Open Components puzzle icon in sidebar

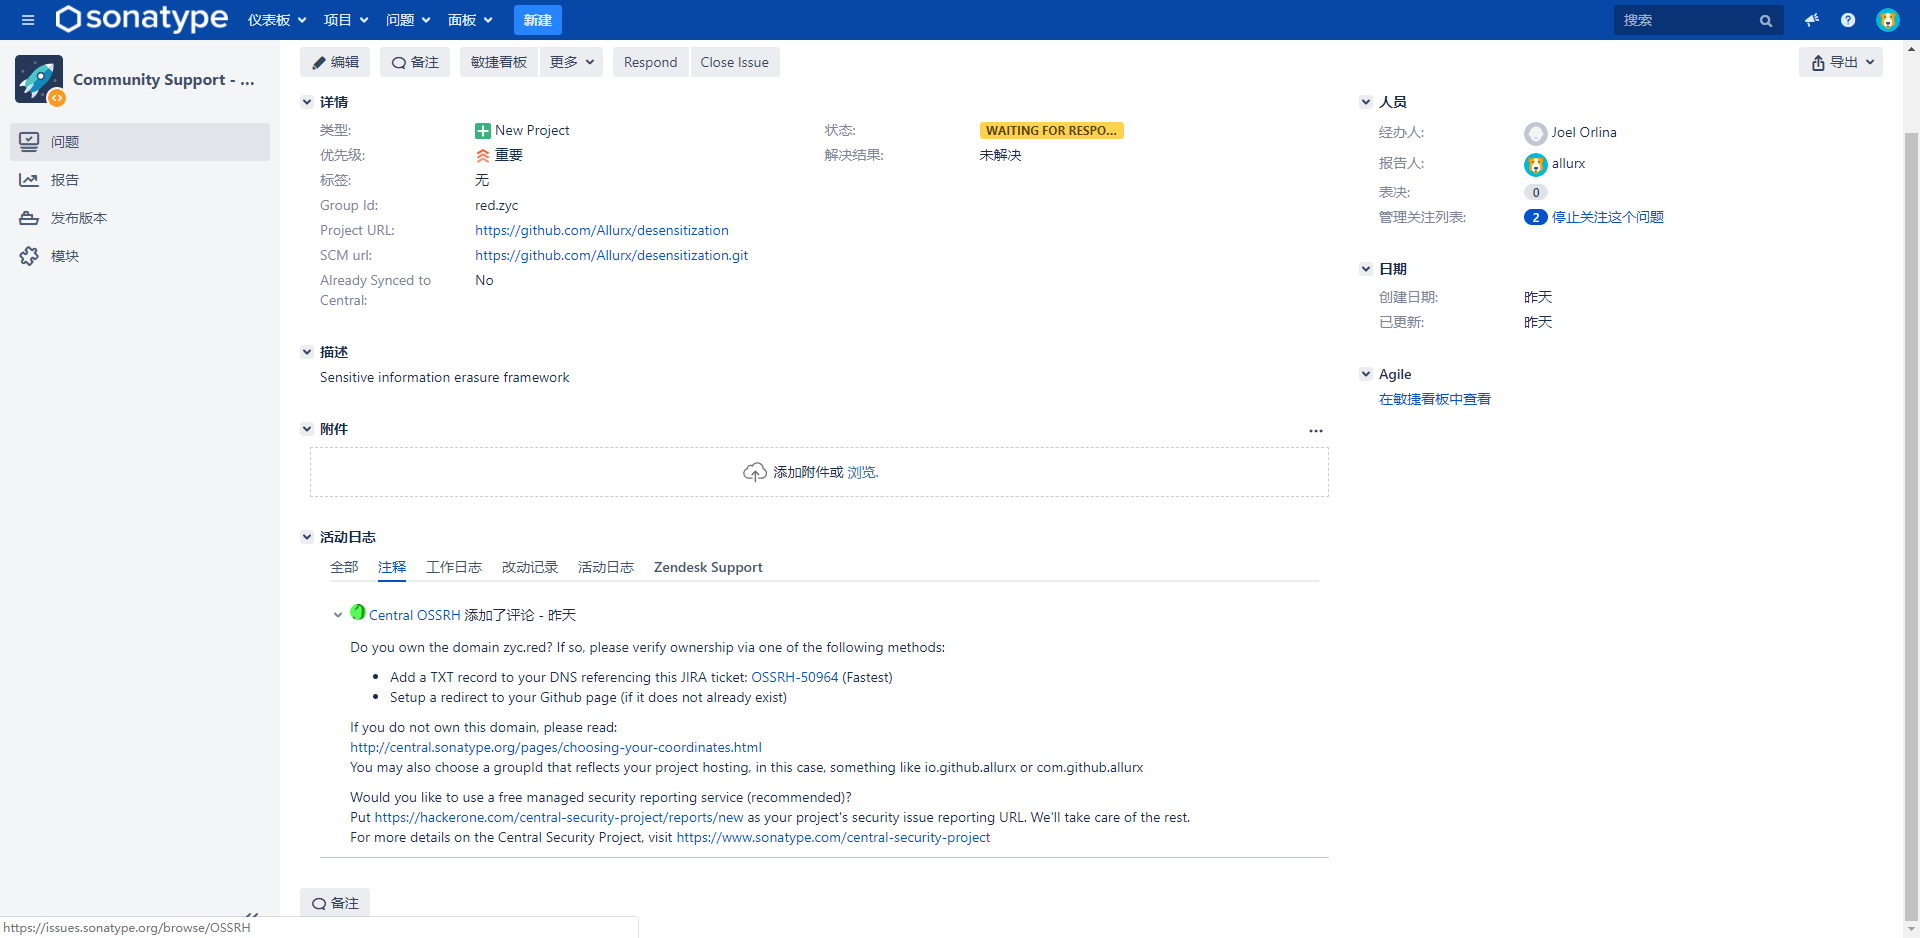29,256
